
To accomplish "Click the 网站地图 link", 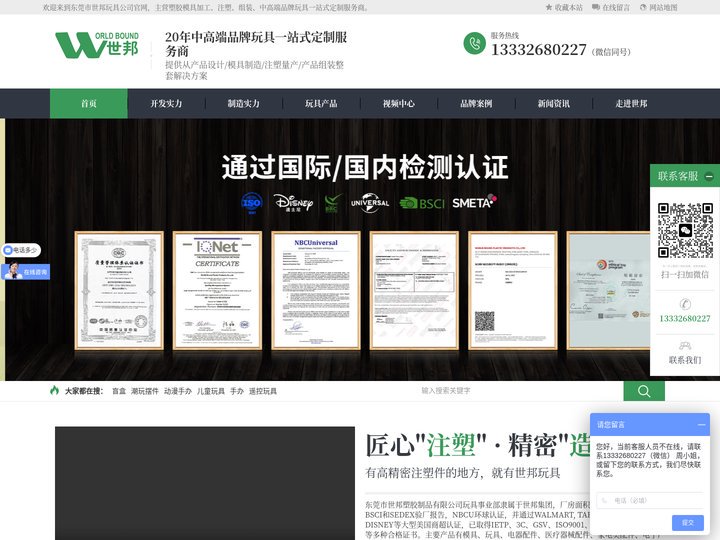I will (663, 7).
